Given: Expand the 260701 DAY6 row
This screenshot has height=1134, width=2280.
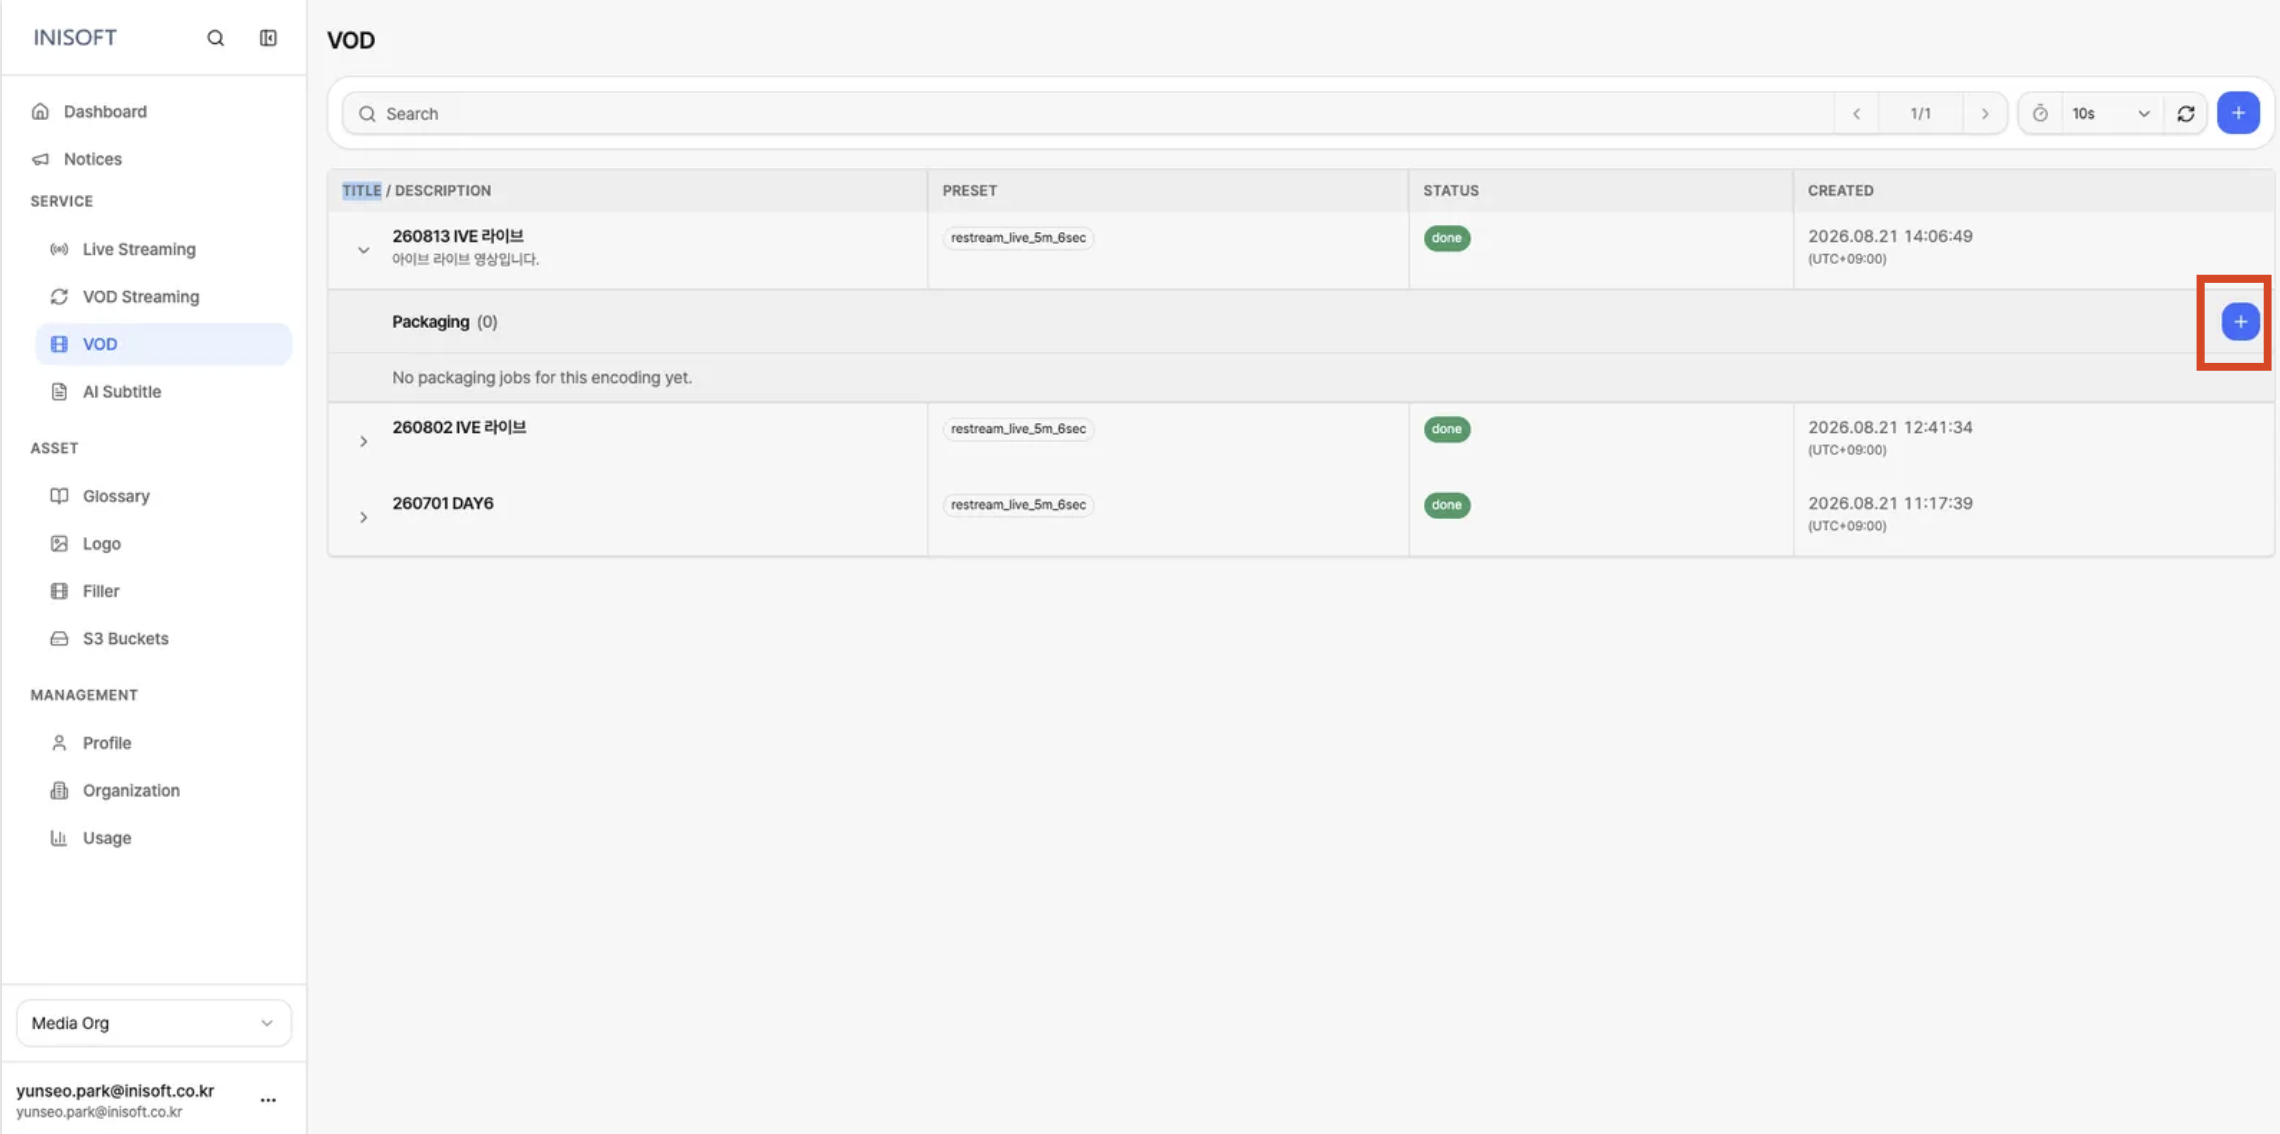Looking at the screenshot, I should click(x=364, y=517).
